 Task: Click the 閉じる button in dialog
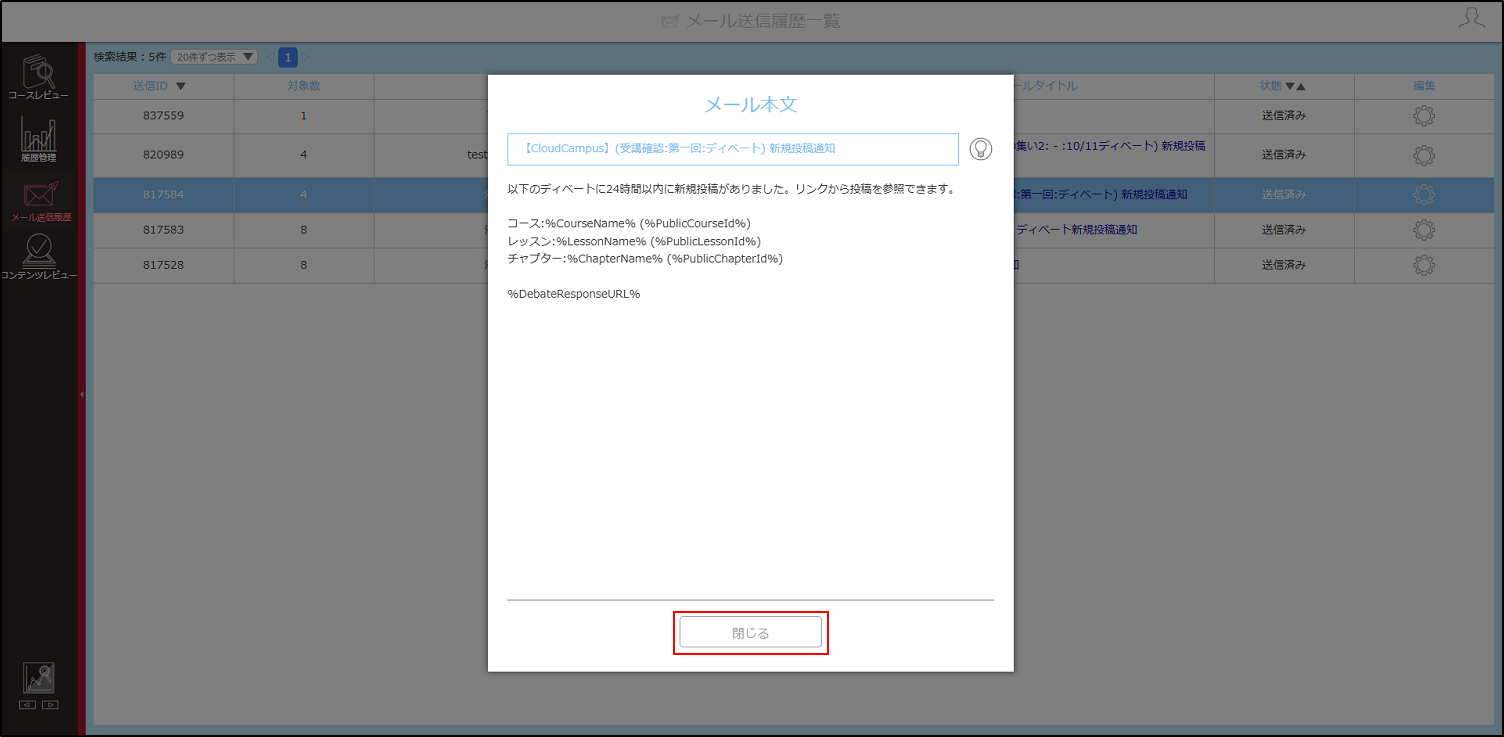[x=751, y=633]
